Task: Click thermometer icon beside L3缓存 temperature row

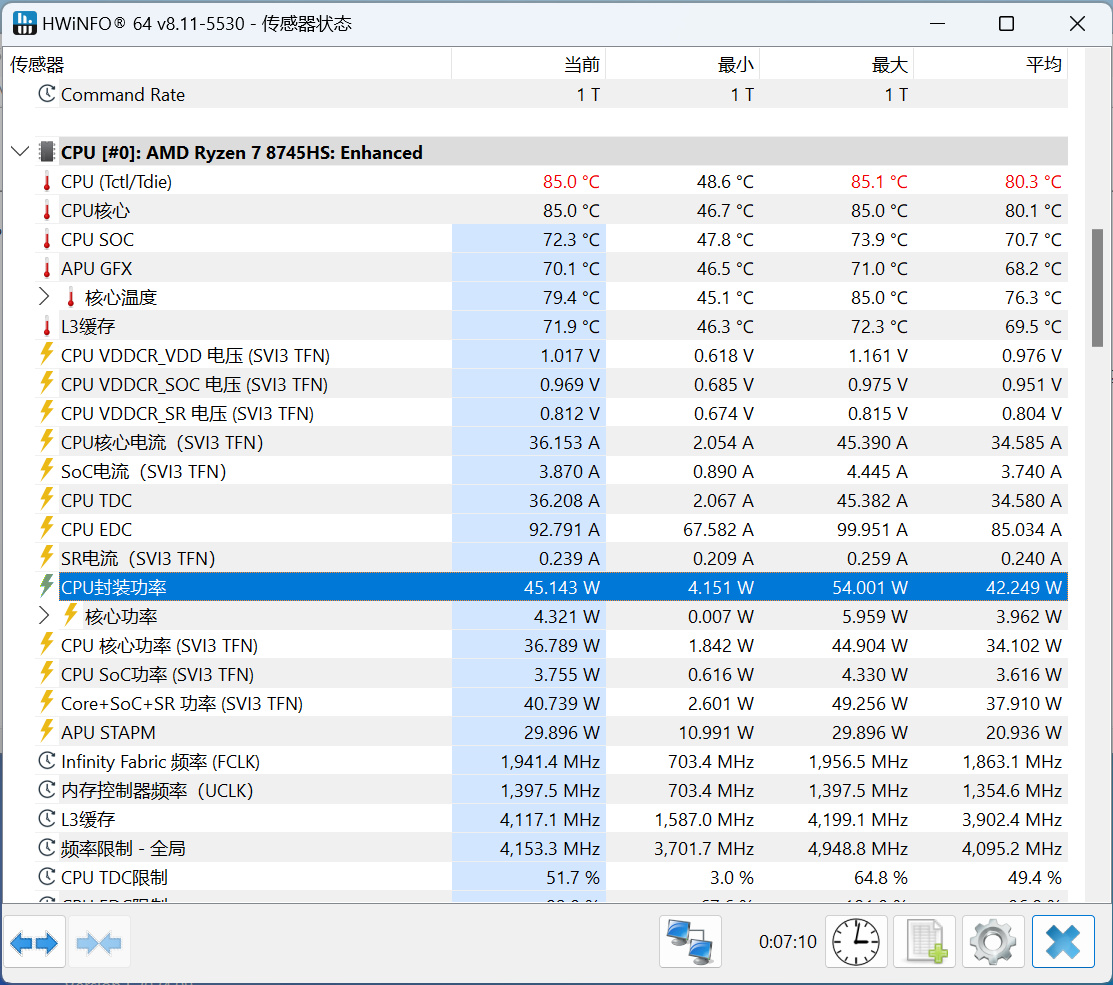Action: click(47, 327)
